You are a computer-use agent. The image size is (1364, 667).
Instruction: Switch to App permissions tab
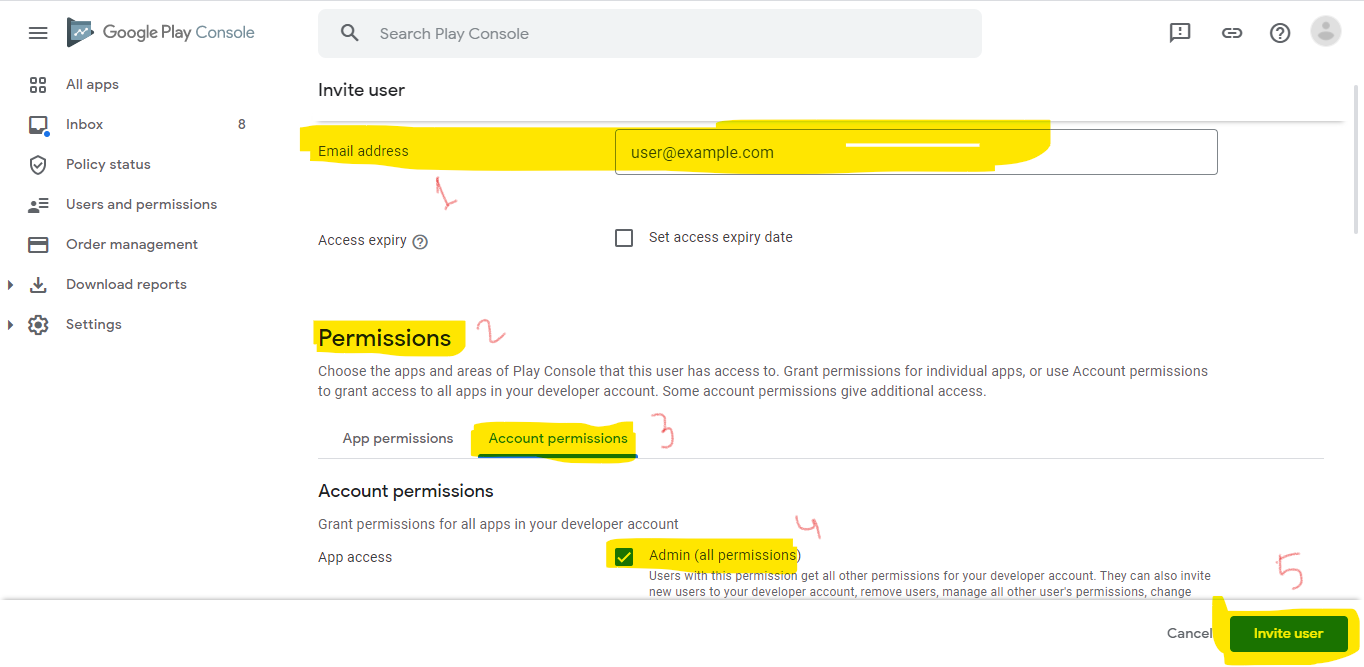pyautogui.click(x=398, y=438)
